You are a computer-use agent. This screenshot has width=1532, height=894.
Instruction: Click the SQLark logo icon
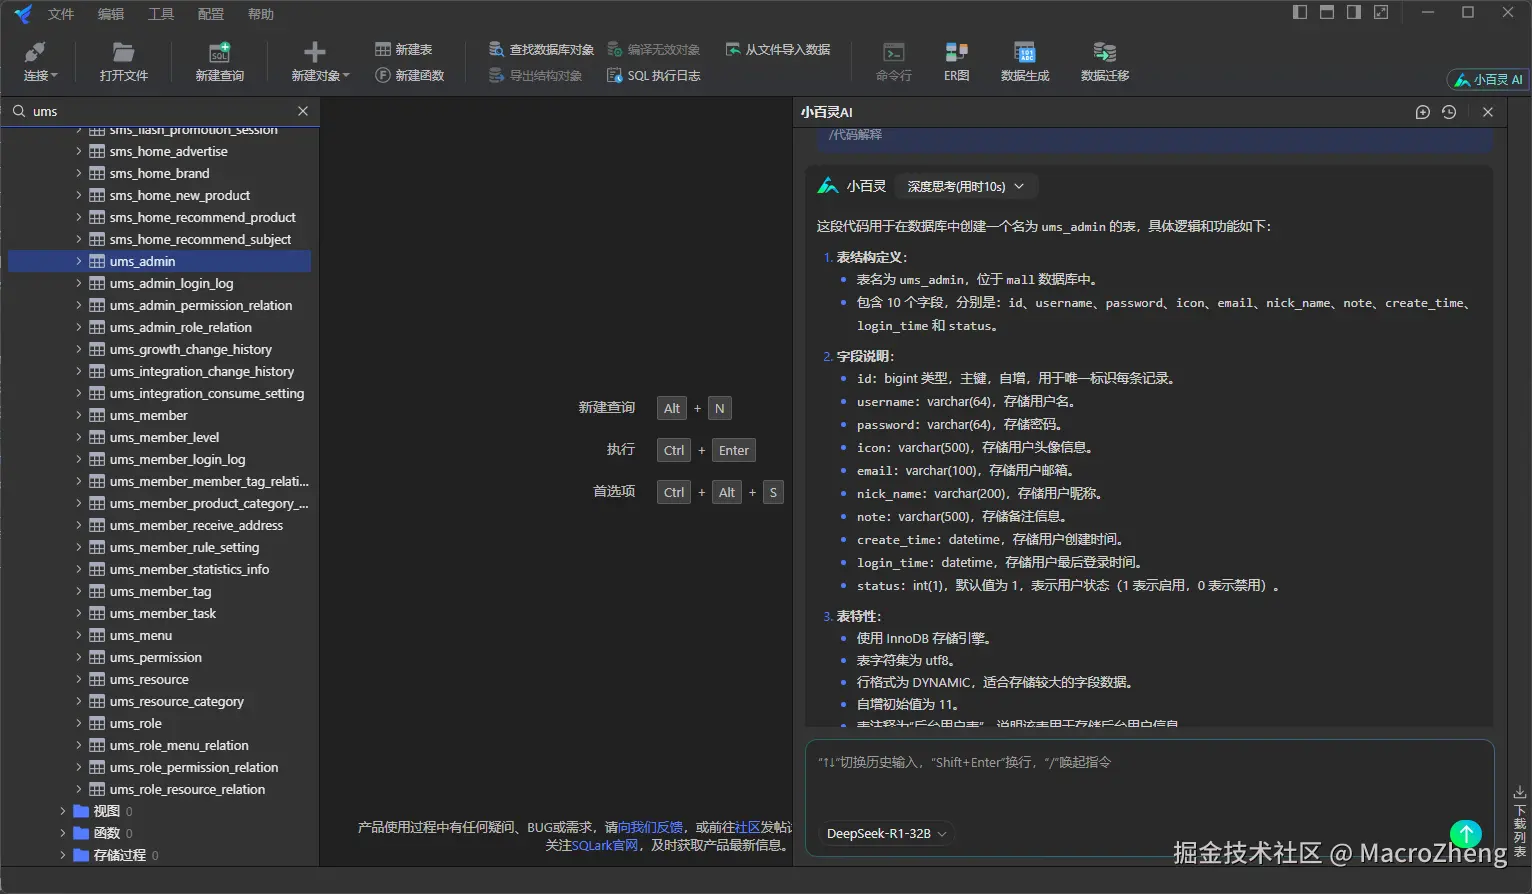pyautogui.click(x=23, y=14)
